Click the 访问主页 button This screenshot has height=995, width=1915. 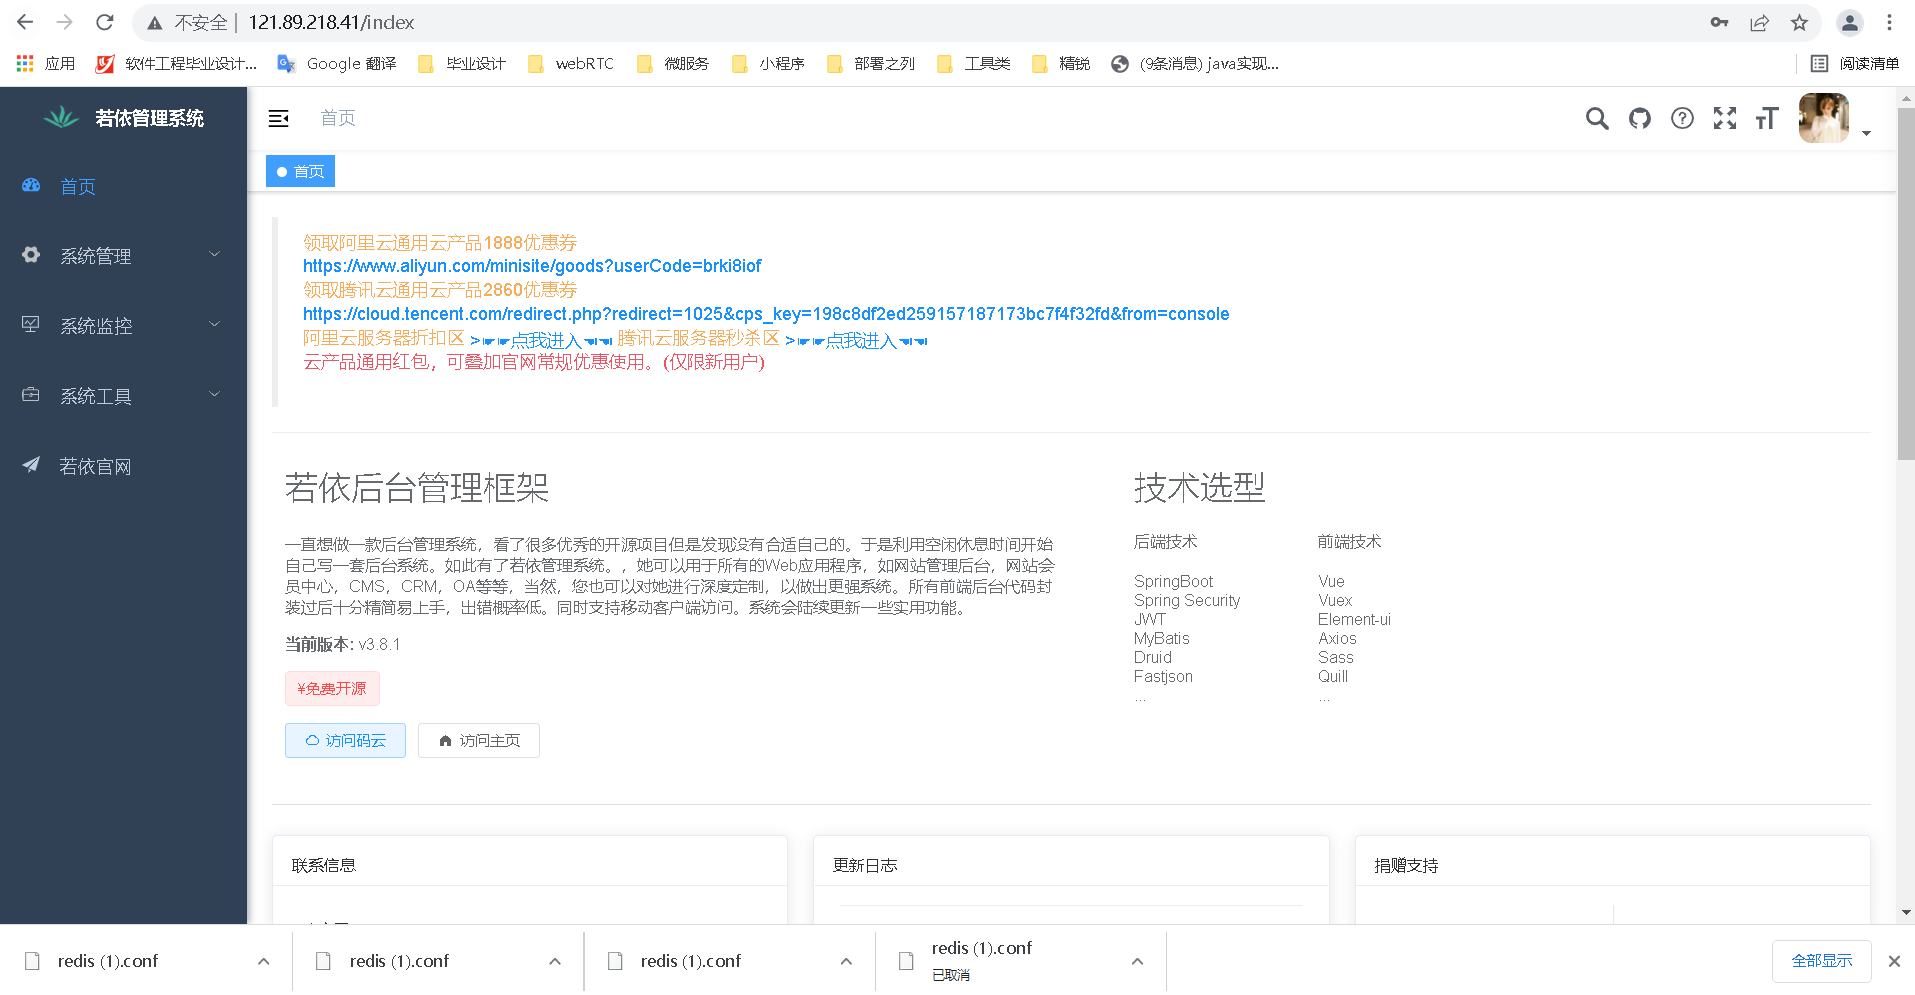tap(479, 740)
